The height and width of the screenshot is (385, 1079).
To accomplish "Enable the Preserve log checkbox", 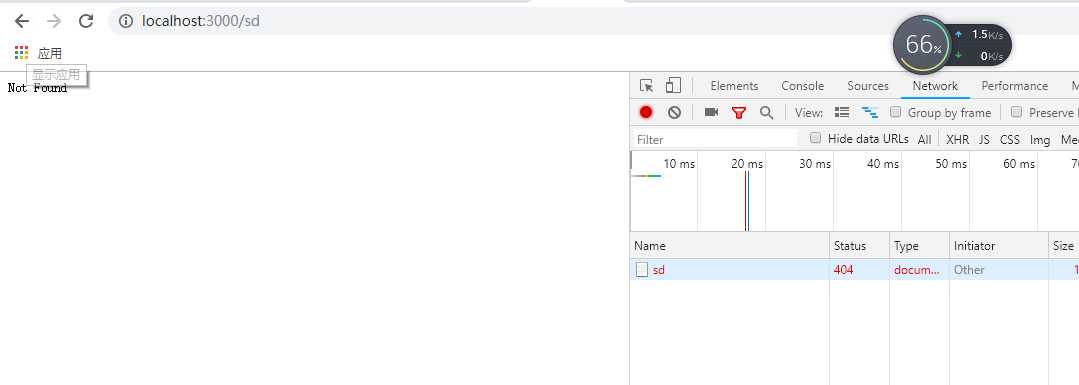I will 1016,112.
